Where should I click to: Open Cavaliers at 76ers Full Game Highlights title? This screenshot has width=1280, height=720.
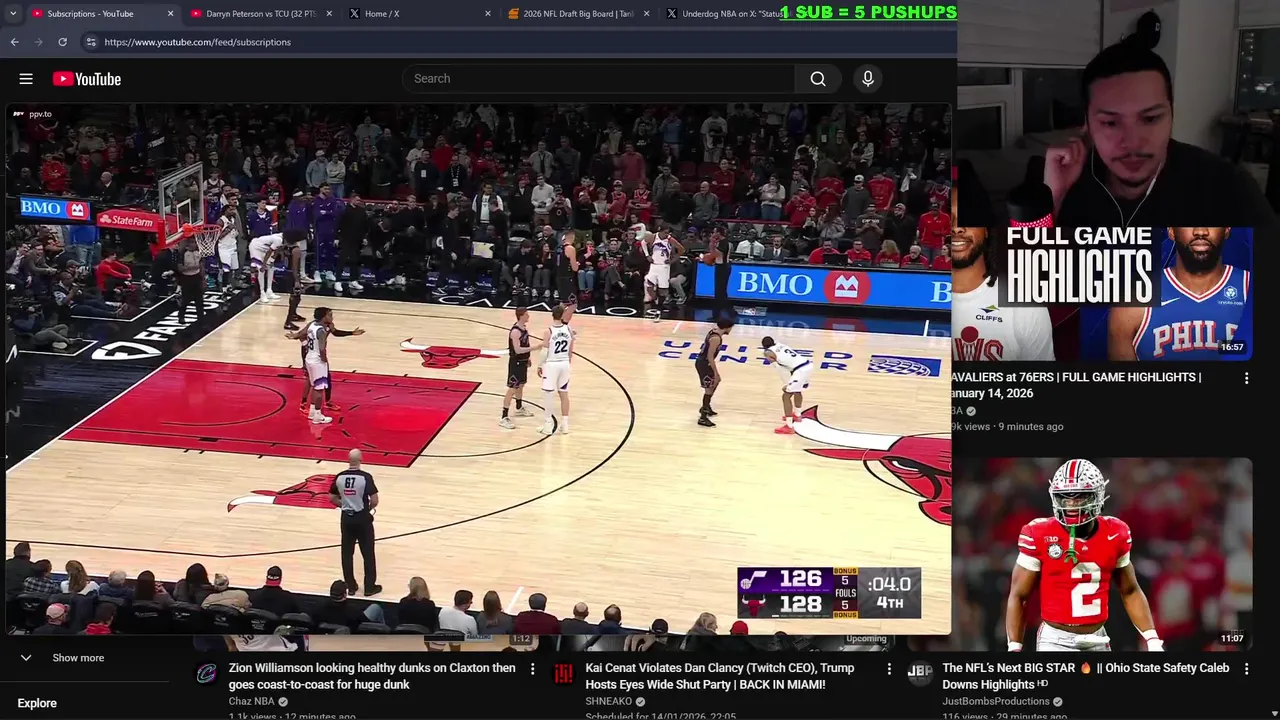tap(1076, 385)
